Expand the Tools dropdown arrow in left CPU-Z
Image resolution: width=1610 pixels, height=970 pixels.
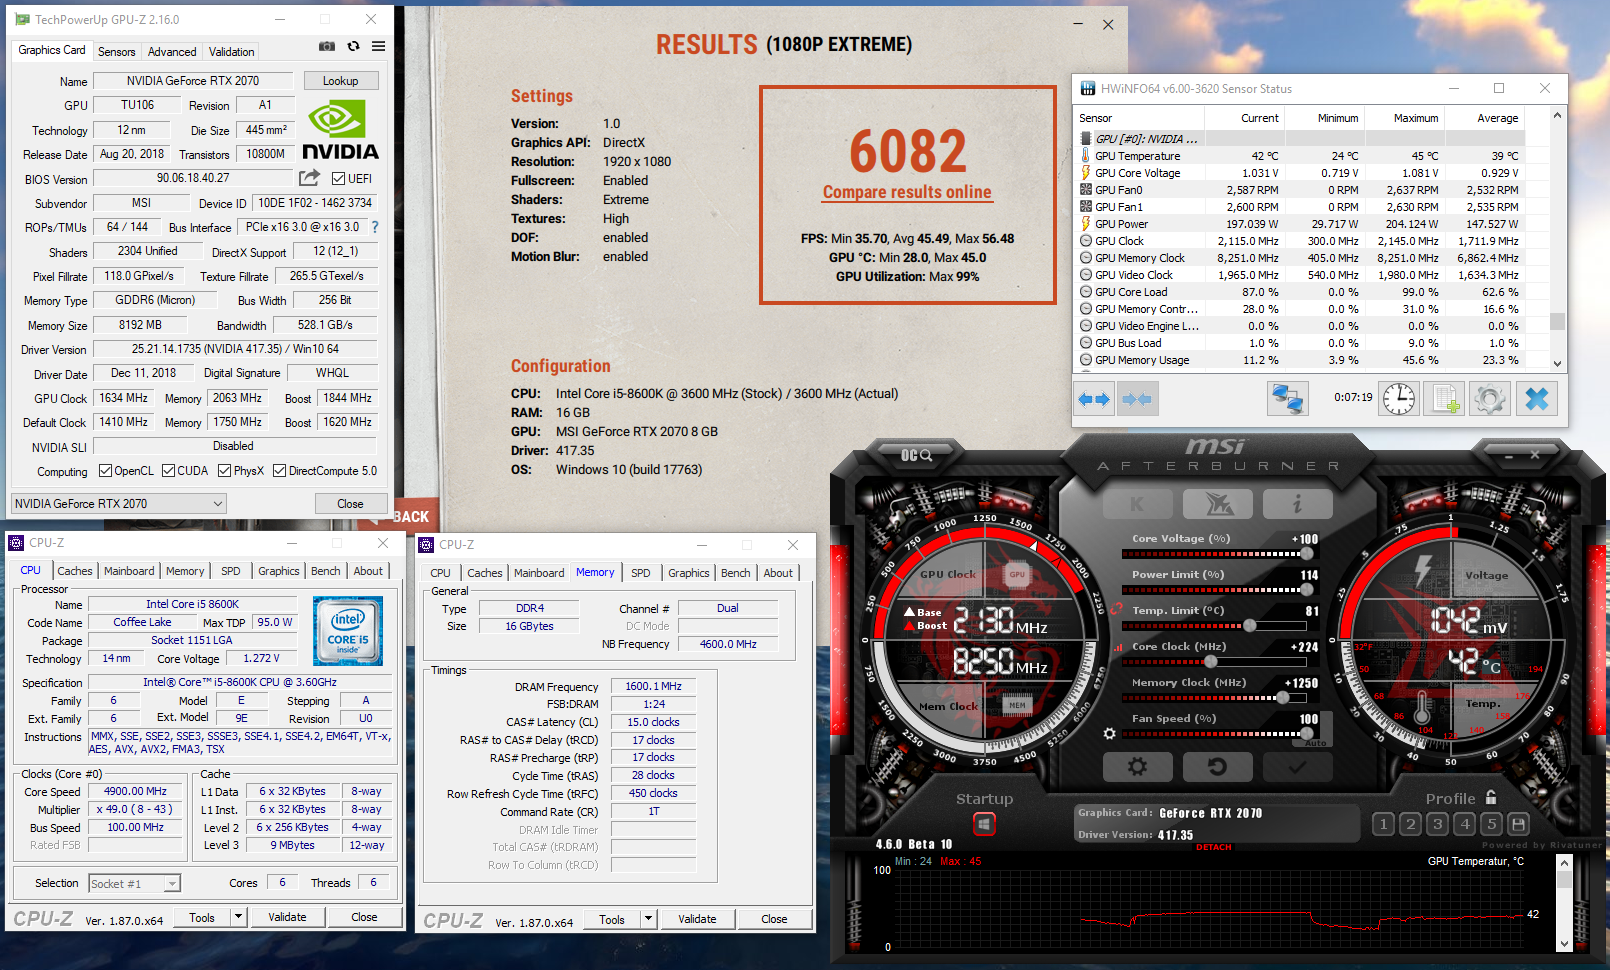(x=239, y=917)
